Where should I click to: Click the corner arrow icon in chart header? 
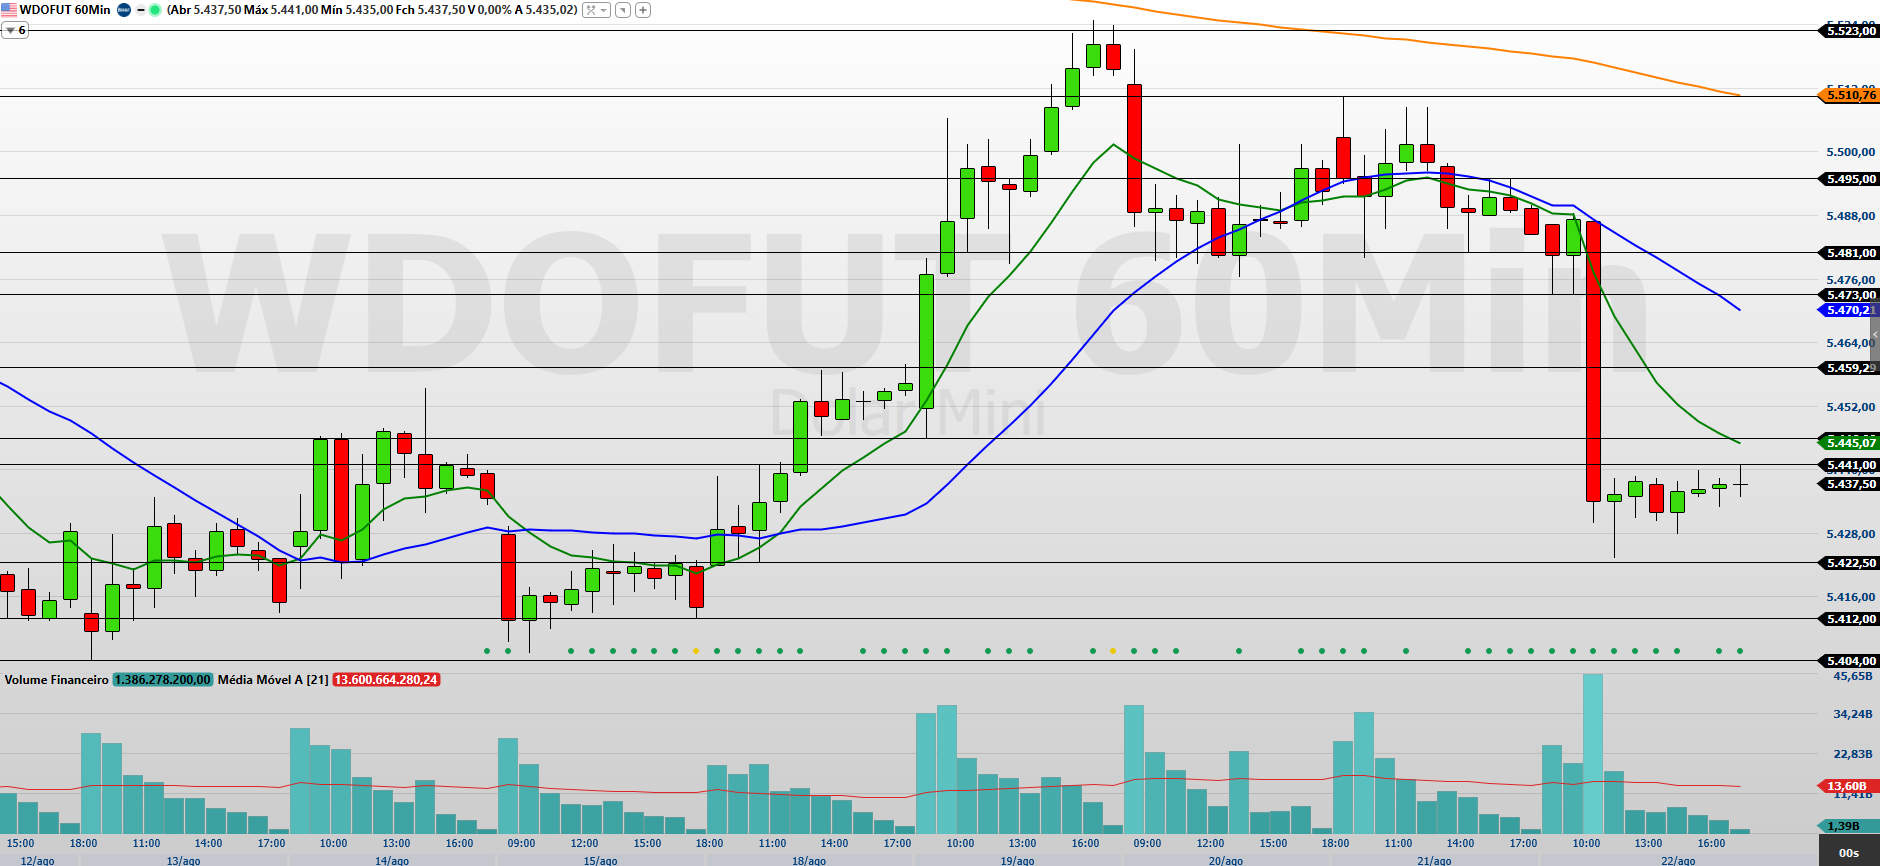(623, 10)
